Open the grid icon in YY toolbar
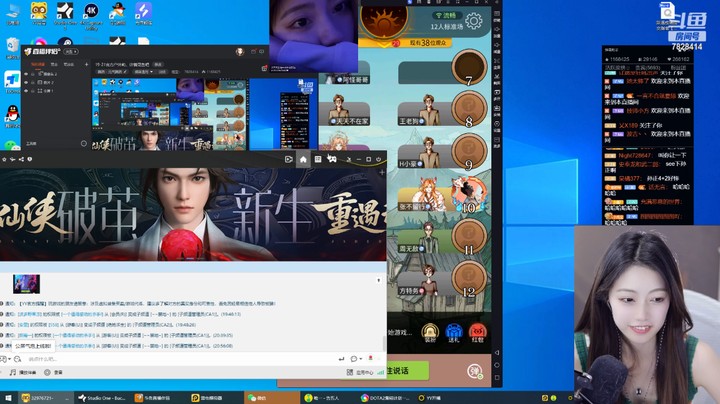720x404 pixels. point(318,159)
